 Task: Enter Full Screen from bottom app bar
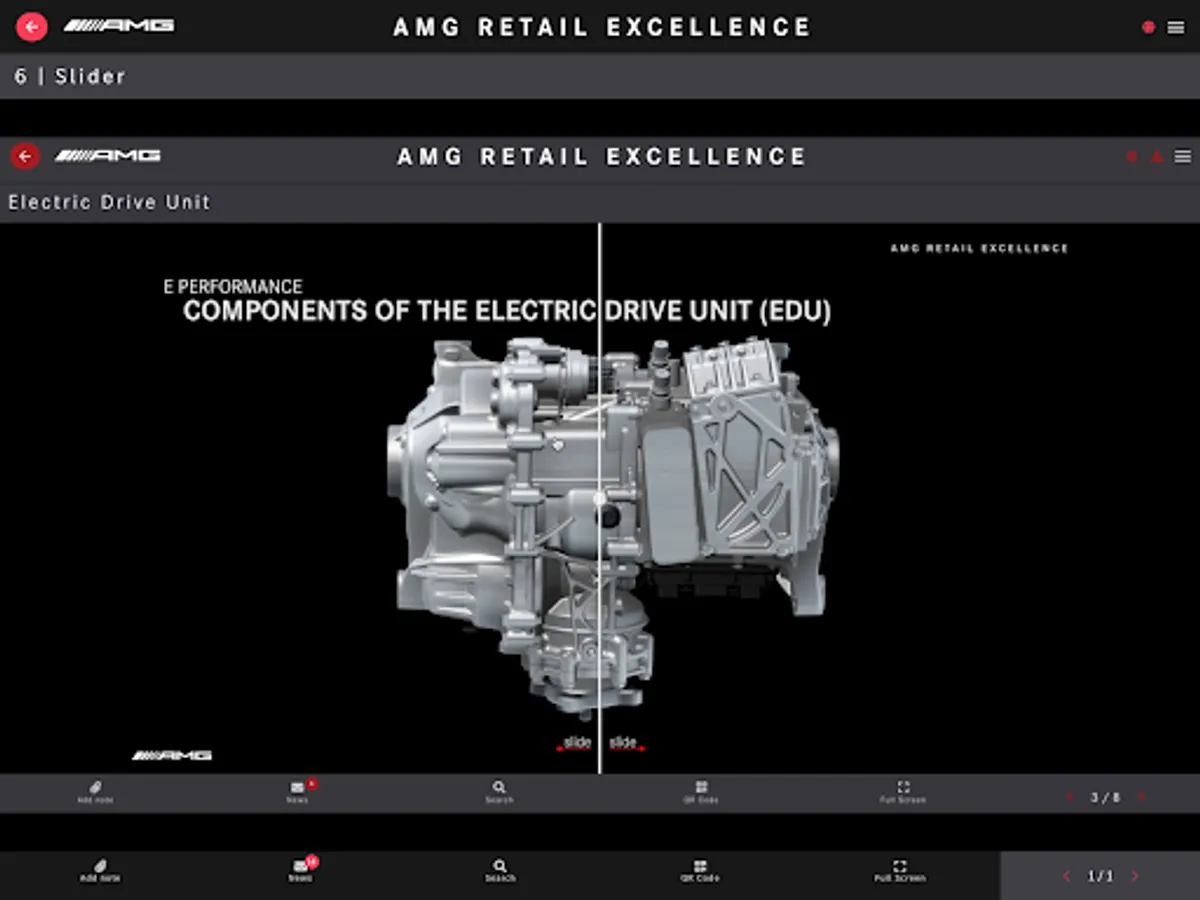(900, 871)
